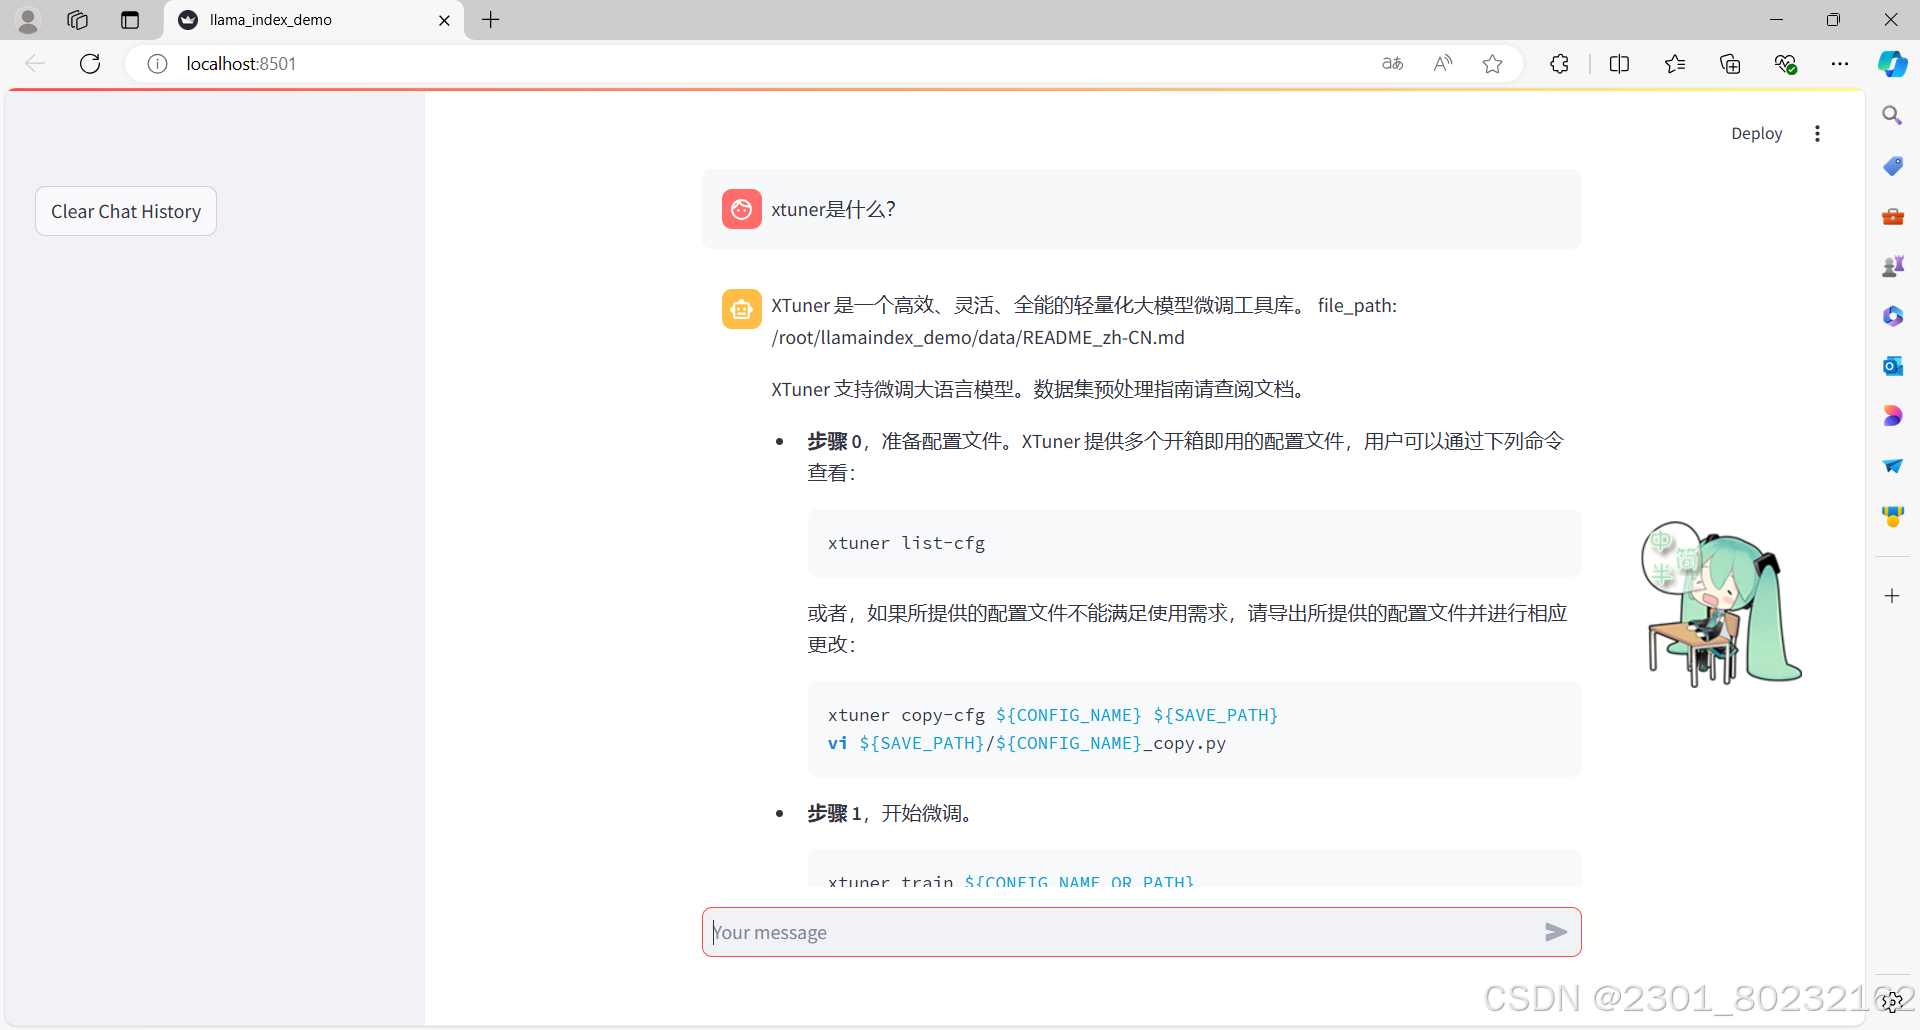Add this page to favorites star
Screen dimensions: 1920x1030
click(x=1492, y=64)
